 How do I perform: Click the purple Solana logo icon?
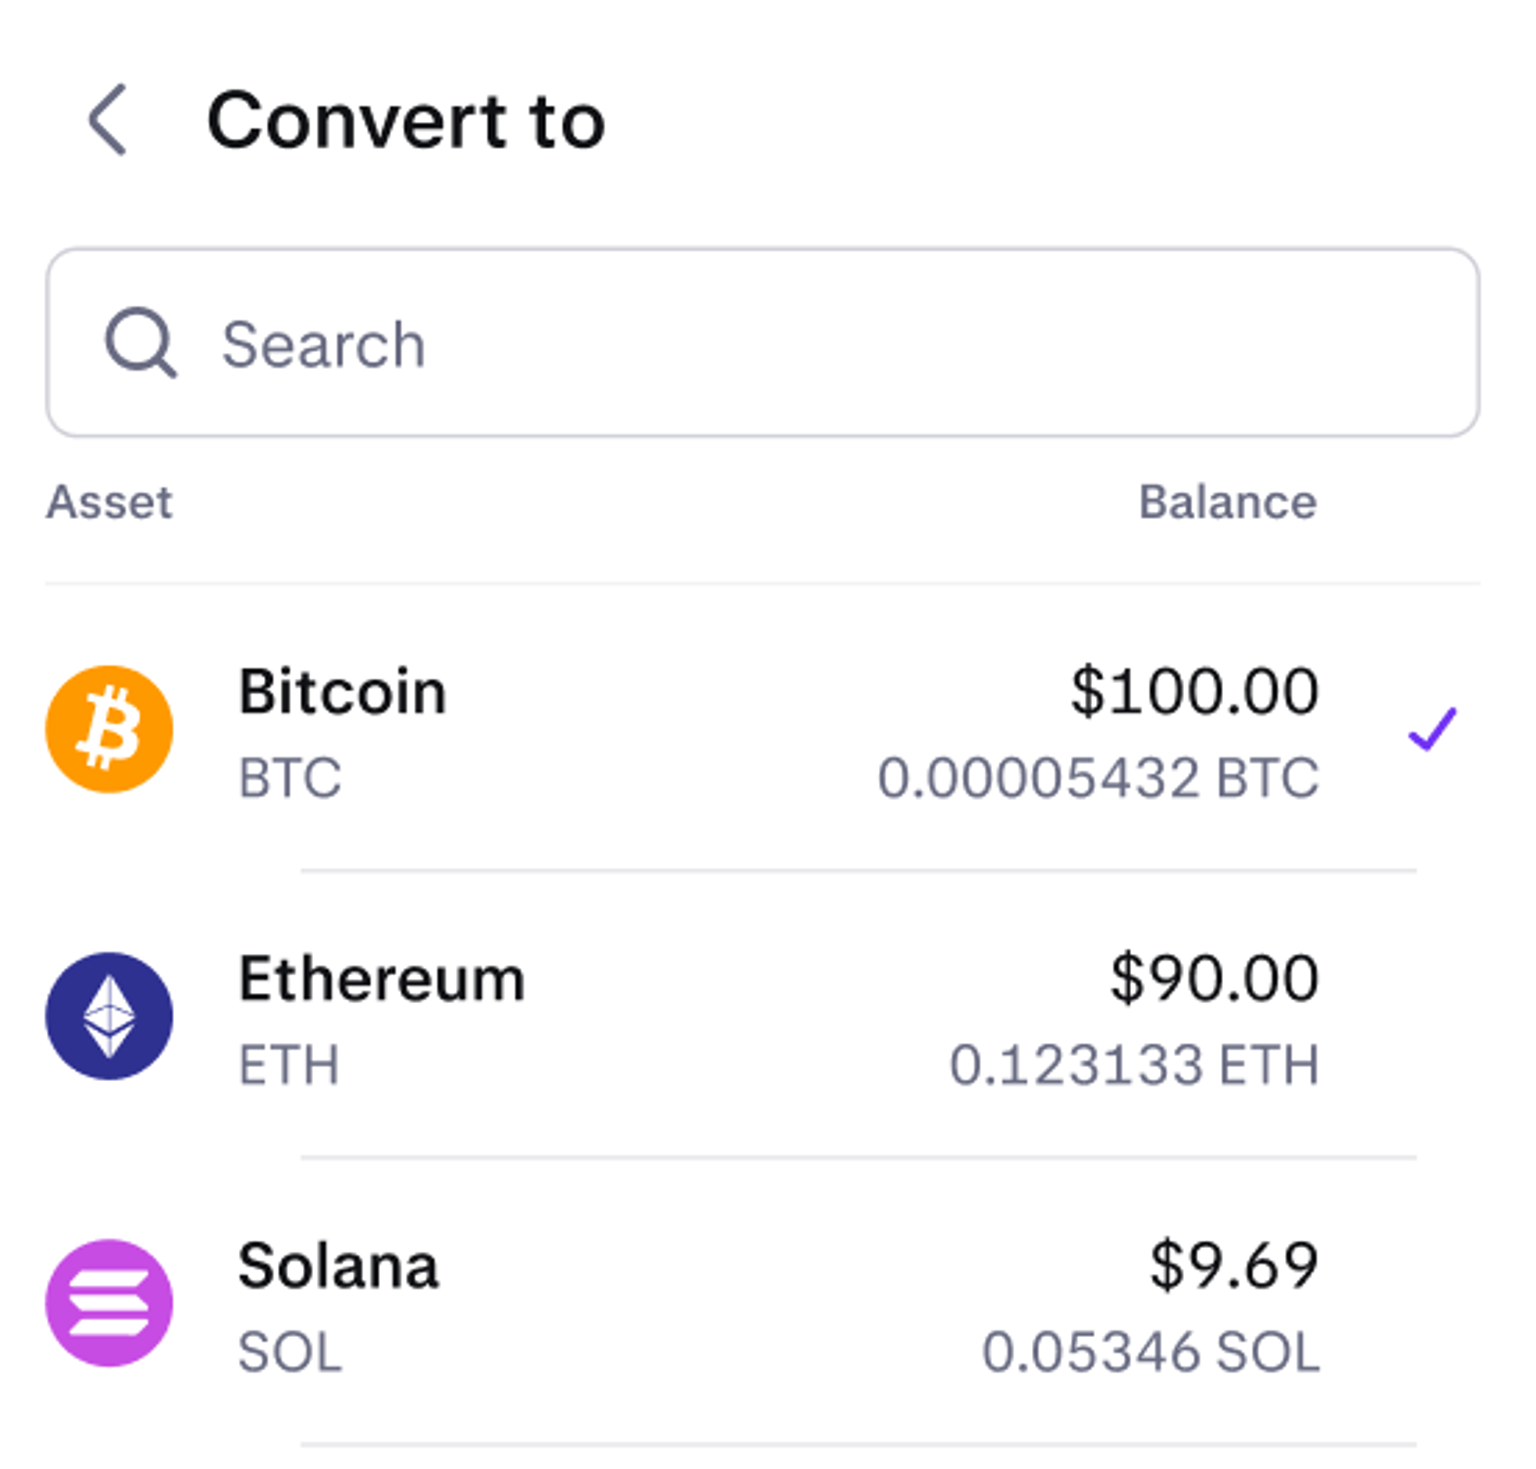(x=109, y=1303)
